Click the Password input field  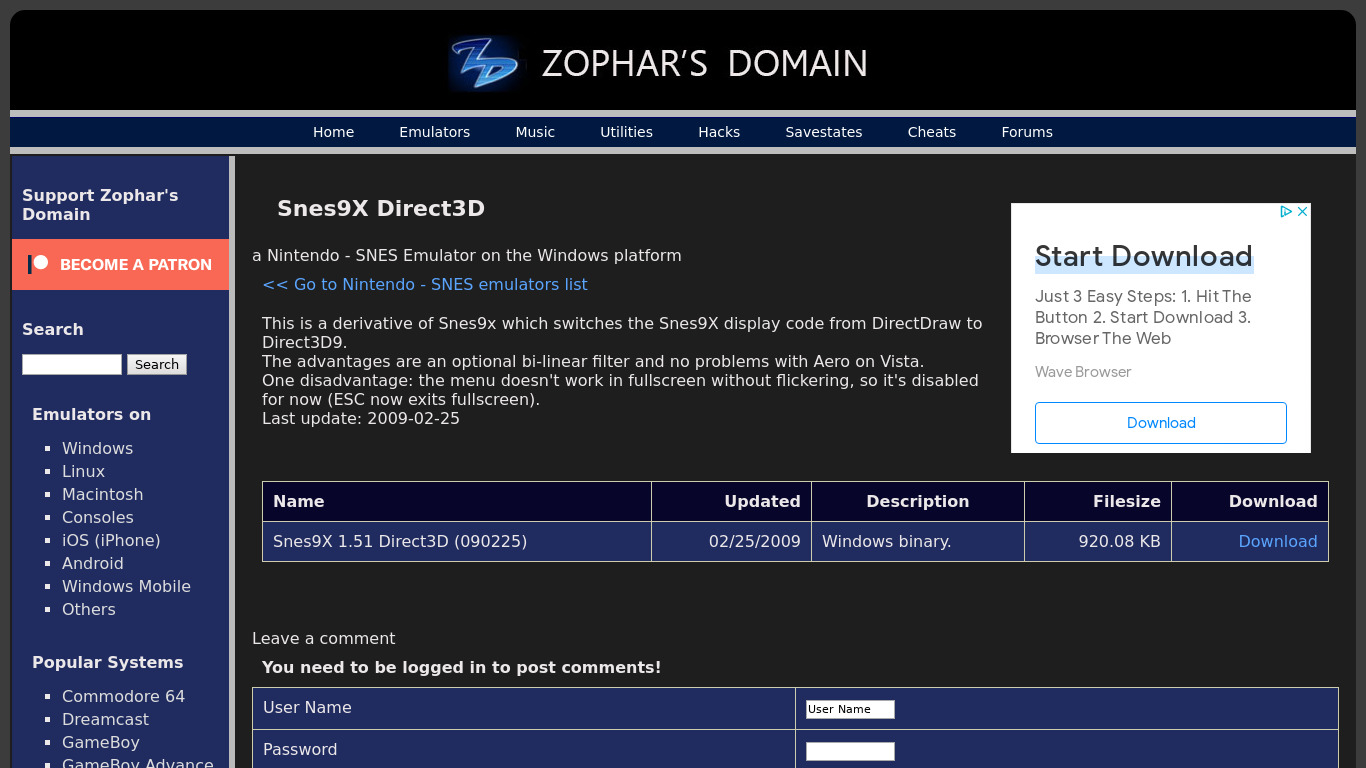click(850, 751)
